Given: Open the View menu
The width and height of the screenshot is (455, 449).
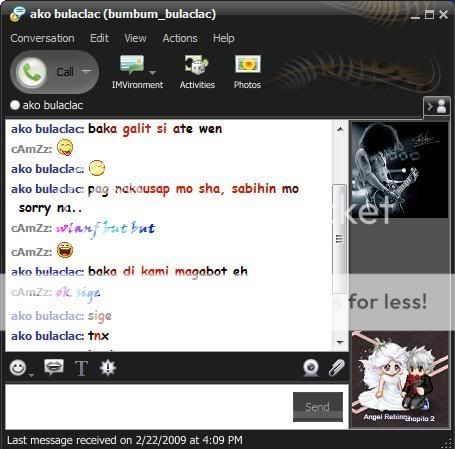Looking at the screenshot, I should [x=135, y=38].
